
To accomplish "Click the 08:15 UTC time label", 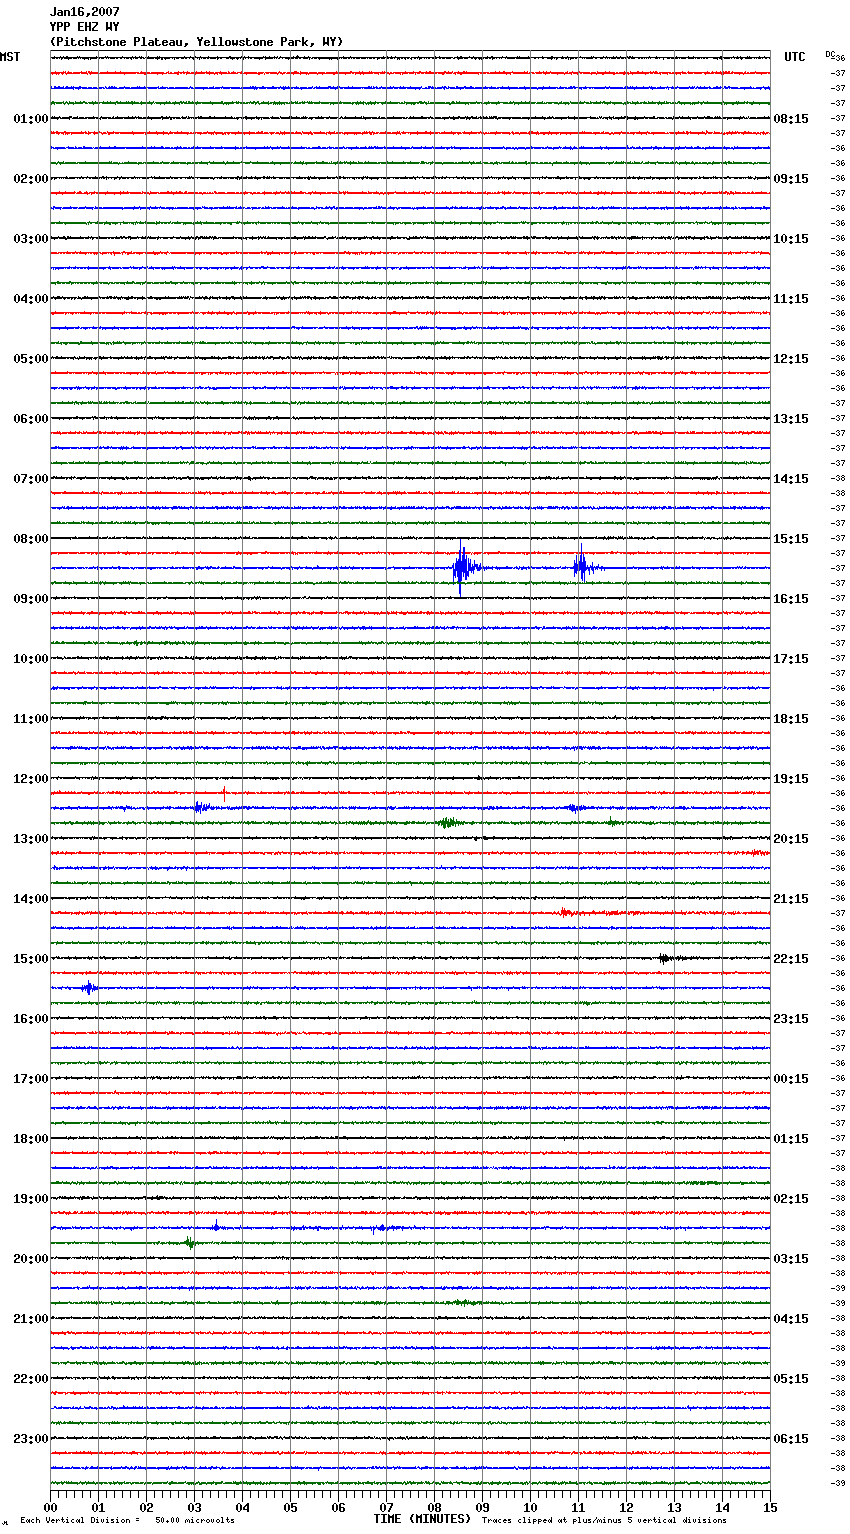I will (791, 119).
